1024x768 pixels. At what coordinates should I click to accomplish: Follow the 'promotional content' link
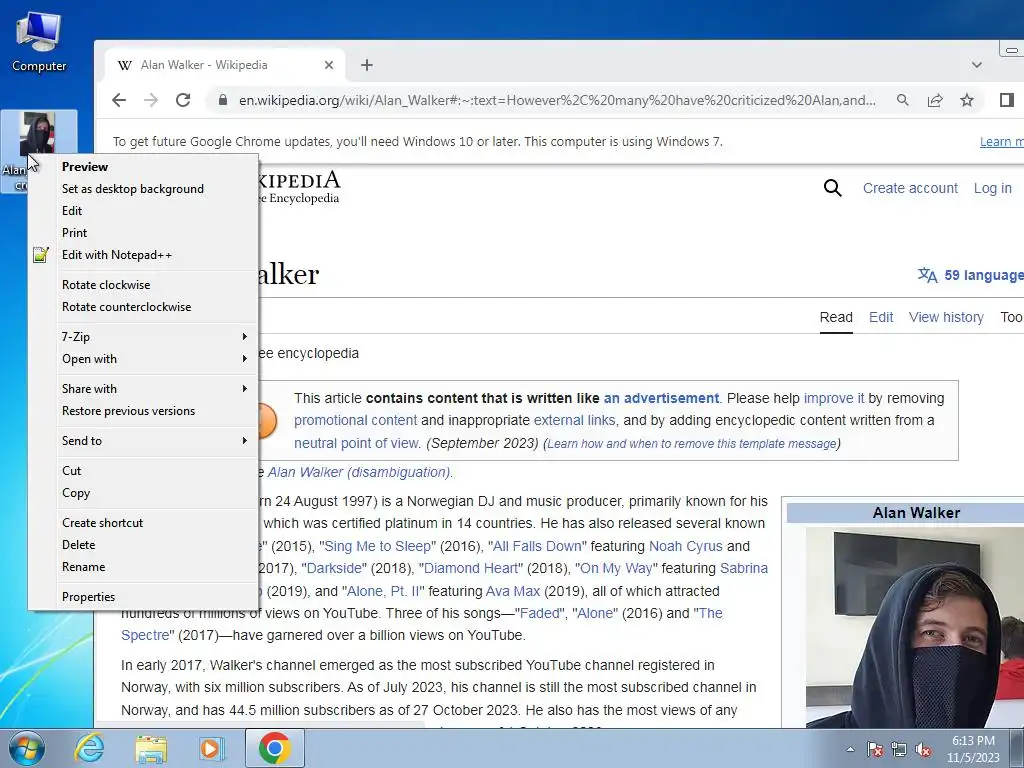pos(355,421)
